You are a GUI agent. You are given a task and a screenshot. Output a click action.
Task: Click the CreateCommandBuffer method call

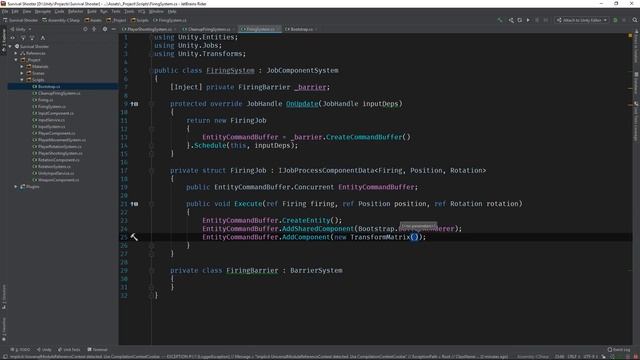point(364,137)
